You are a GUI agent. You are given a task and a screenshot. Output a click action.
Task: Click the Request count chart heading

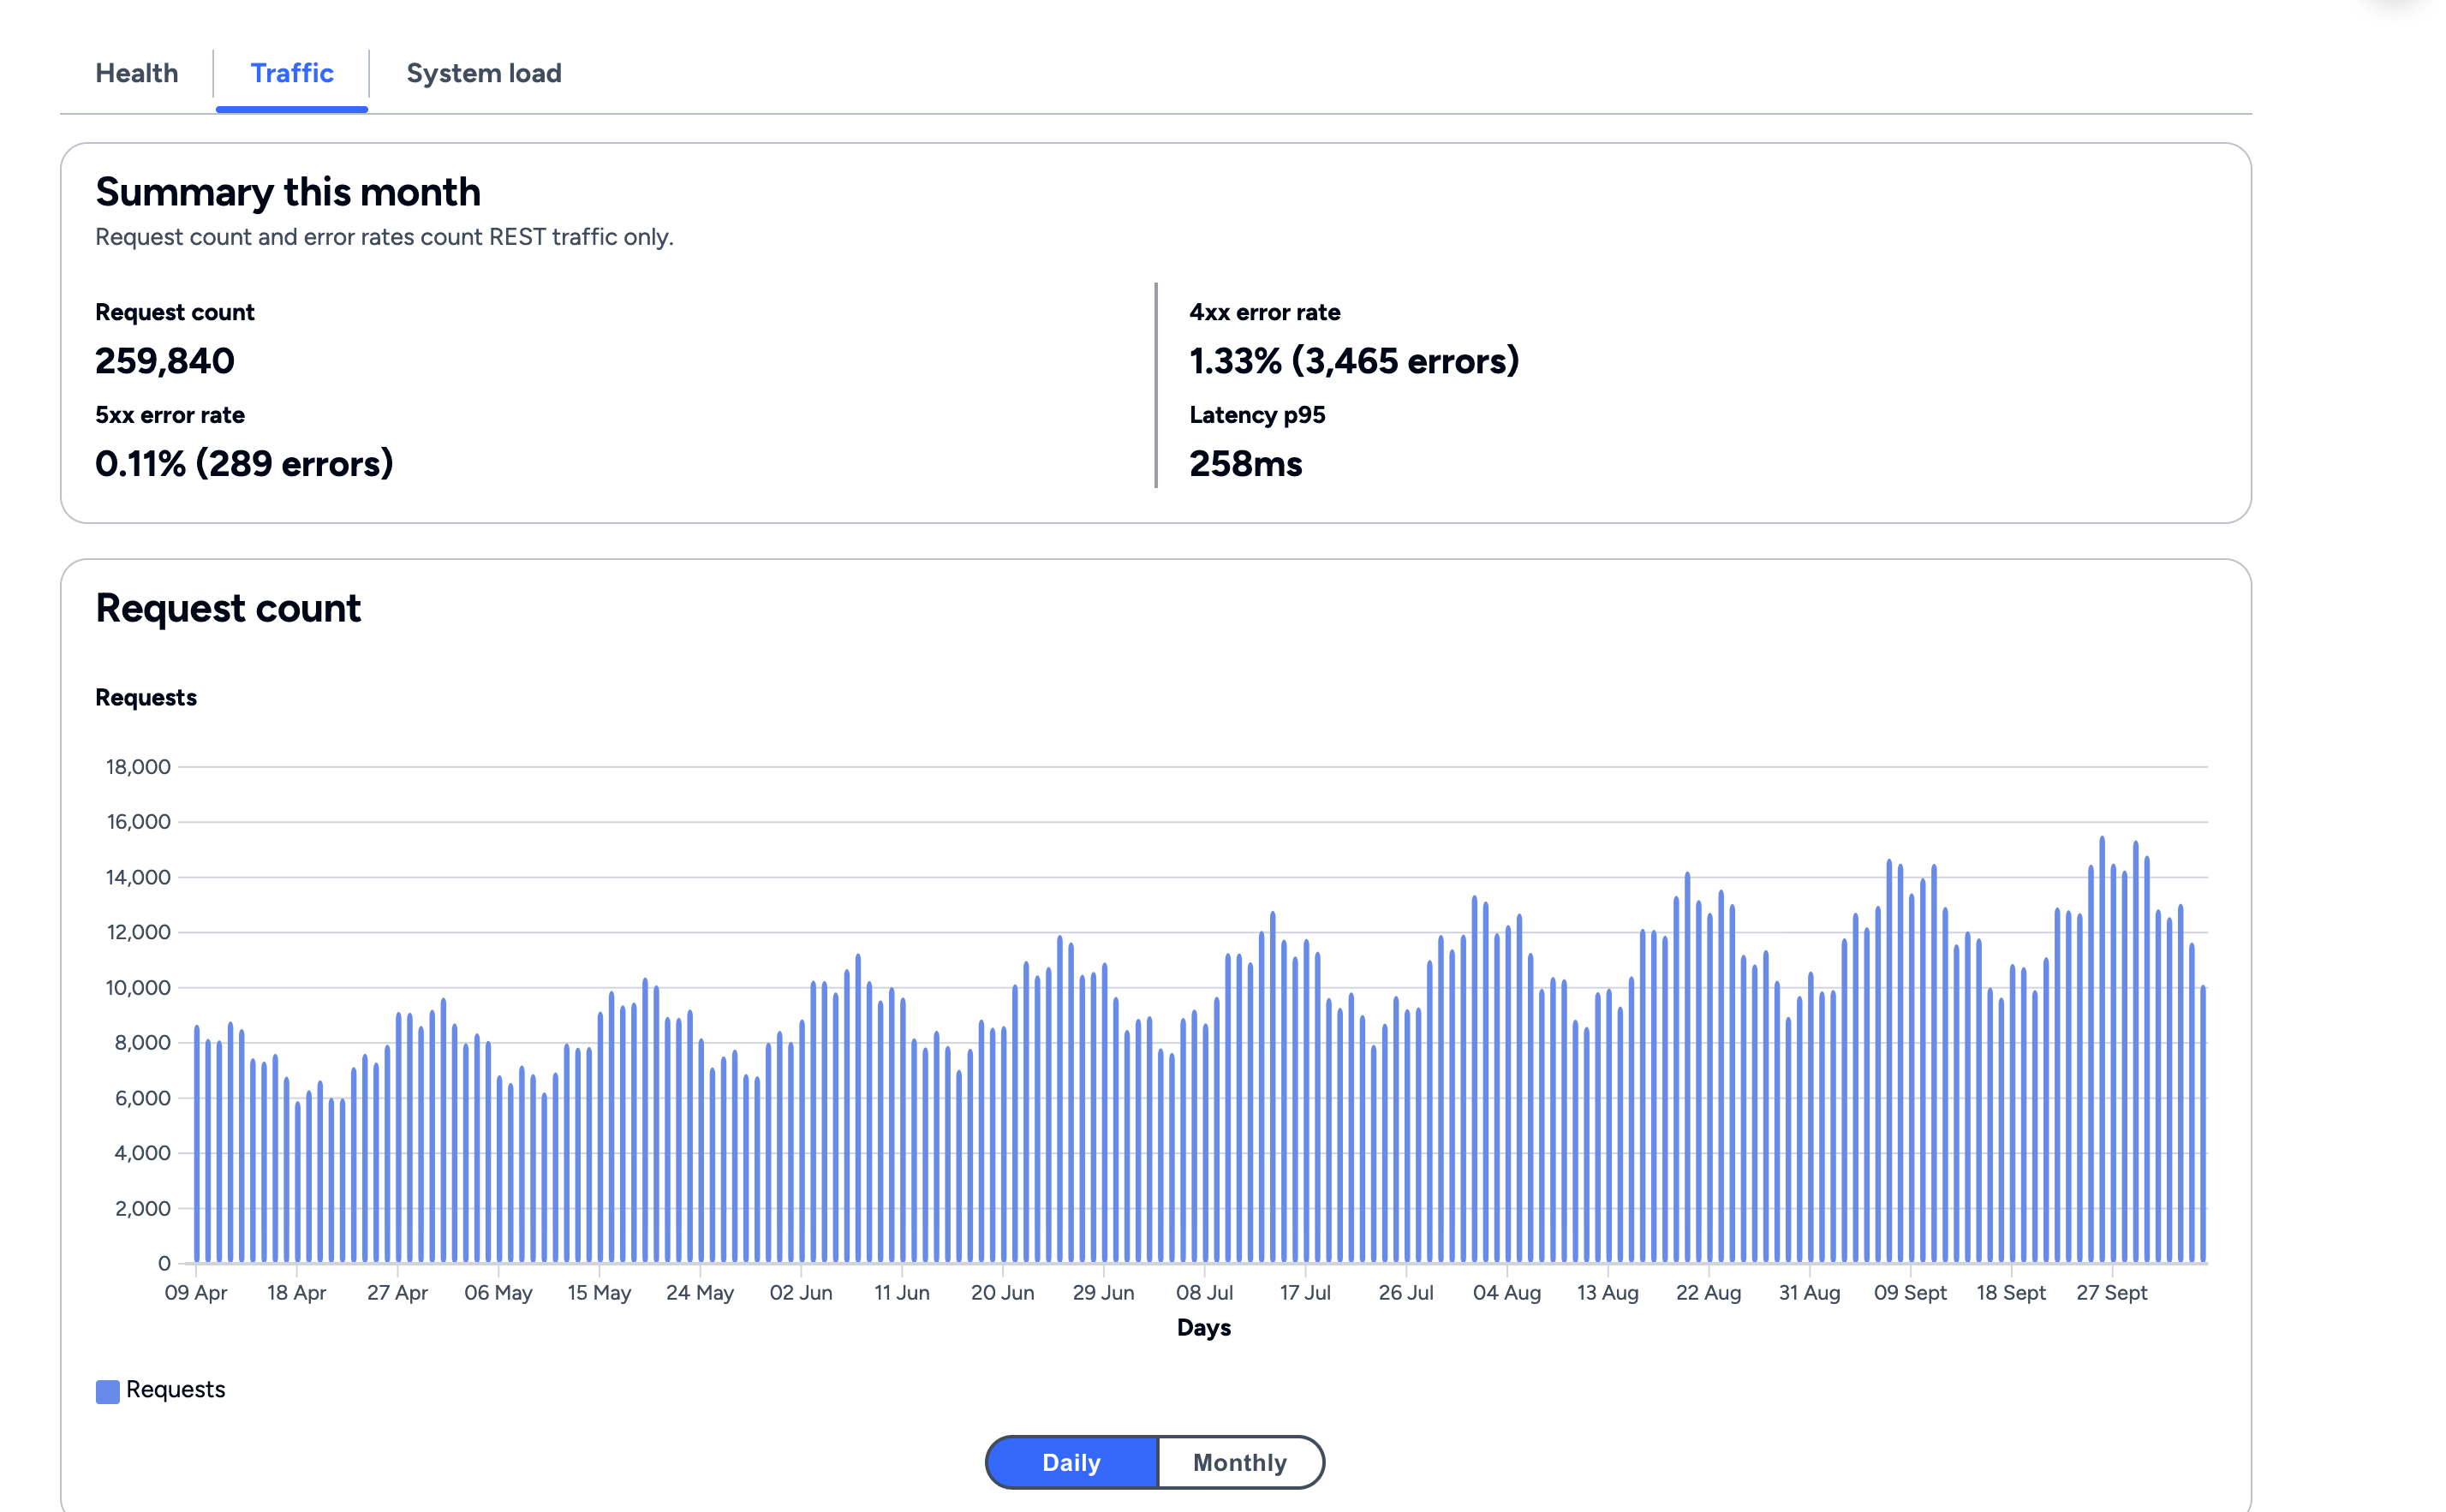[x=228, y=608]
